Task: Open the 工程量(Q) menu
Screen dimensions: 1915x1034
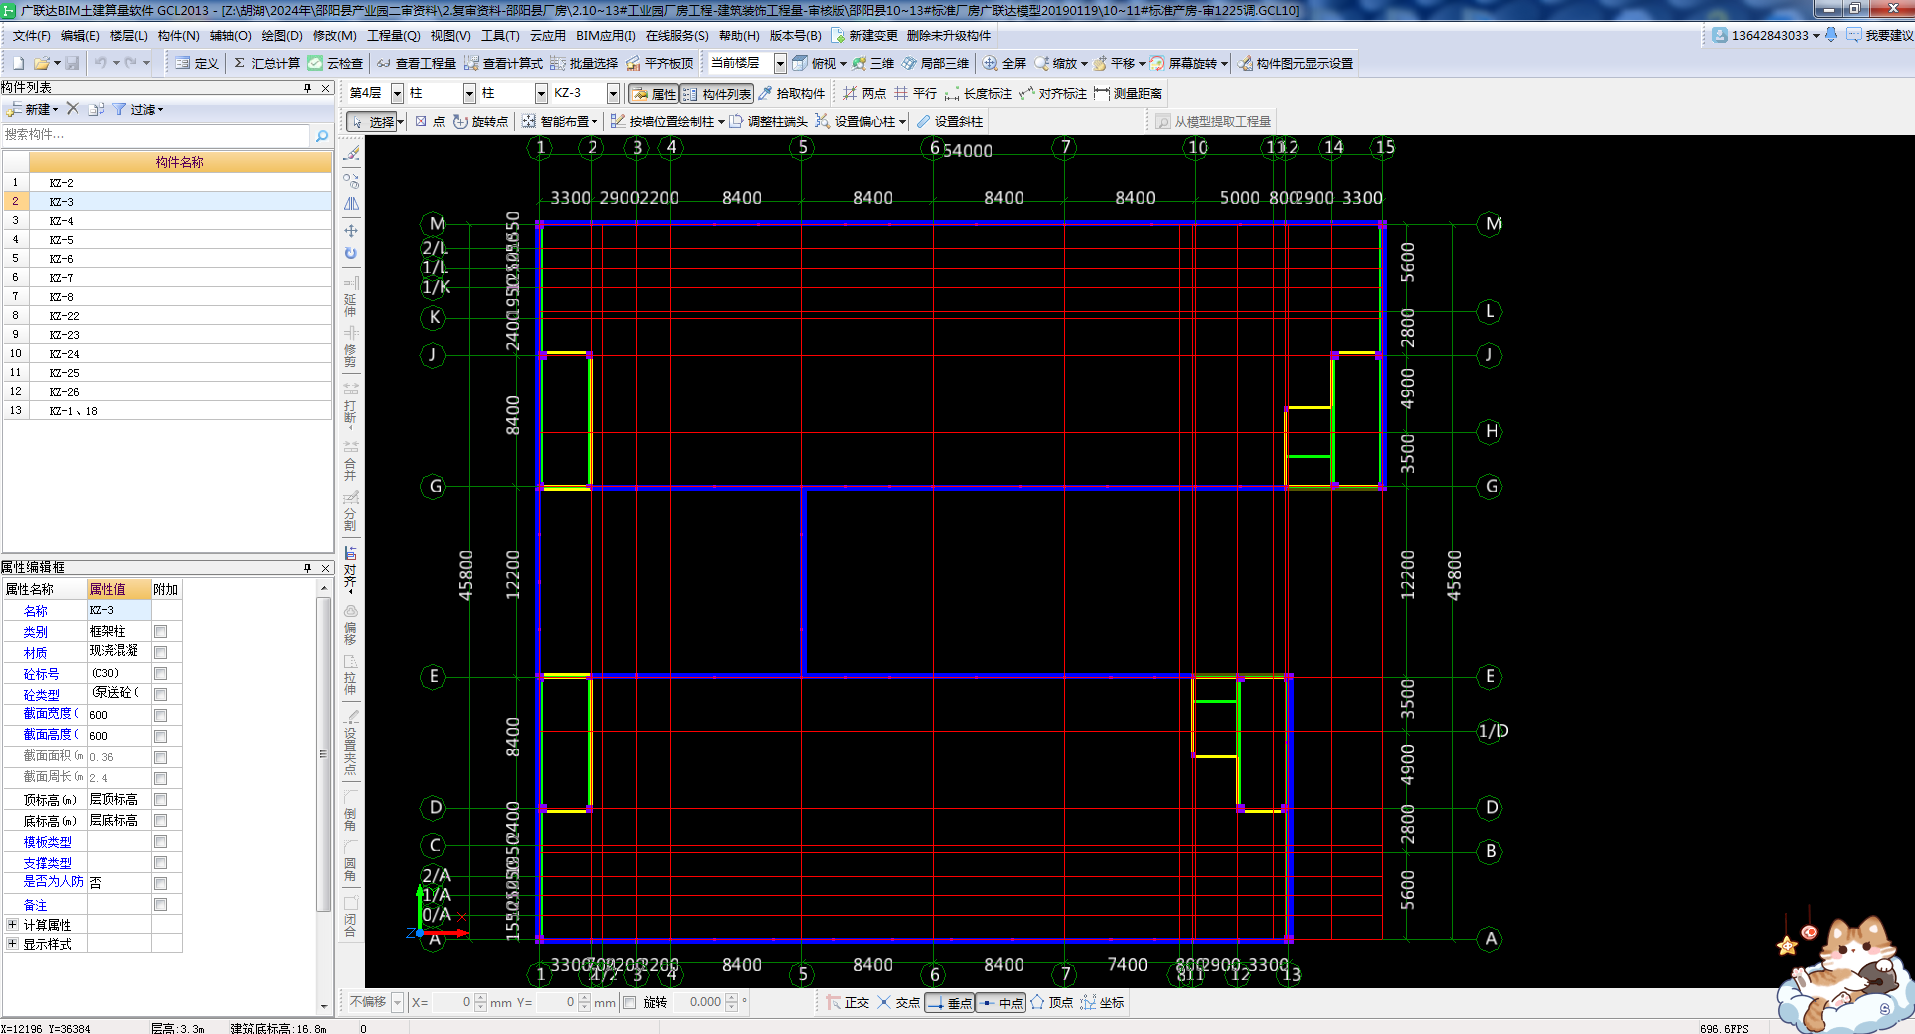Action: pos(393,35)
